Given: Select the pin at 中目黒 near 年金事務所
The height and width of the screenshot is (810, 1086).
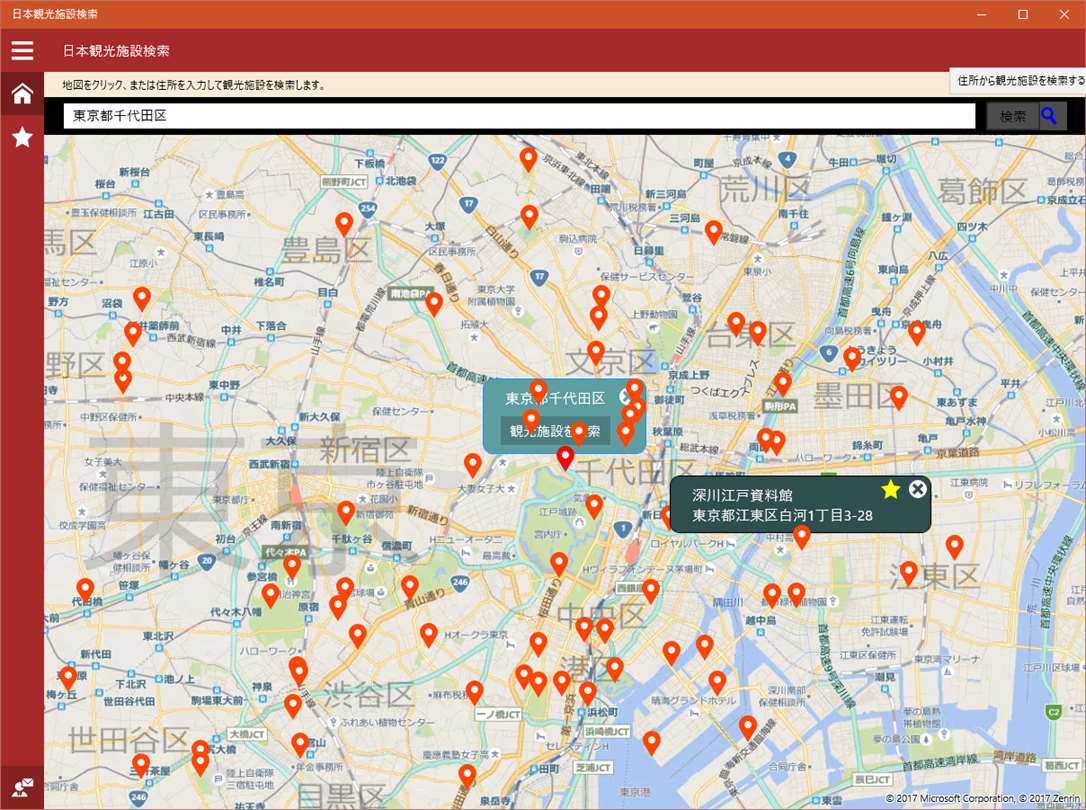Looking at the screenshot, I should (299, 744).
